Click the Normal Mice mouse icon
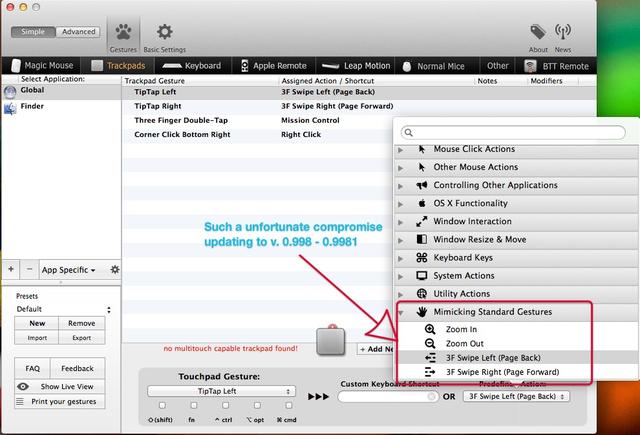Screen dimensions: 640x435 (x=407, y=66)
